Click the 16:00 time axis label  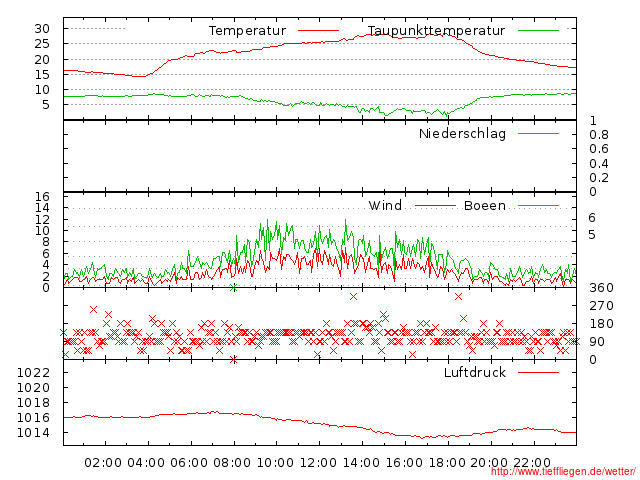point(404,463)
